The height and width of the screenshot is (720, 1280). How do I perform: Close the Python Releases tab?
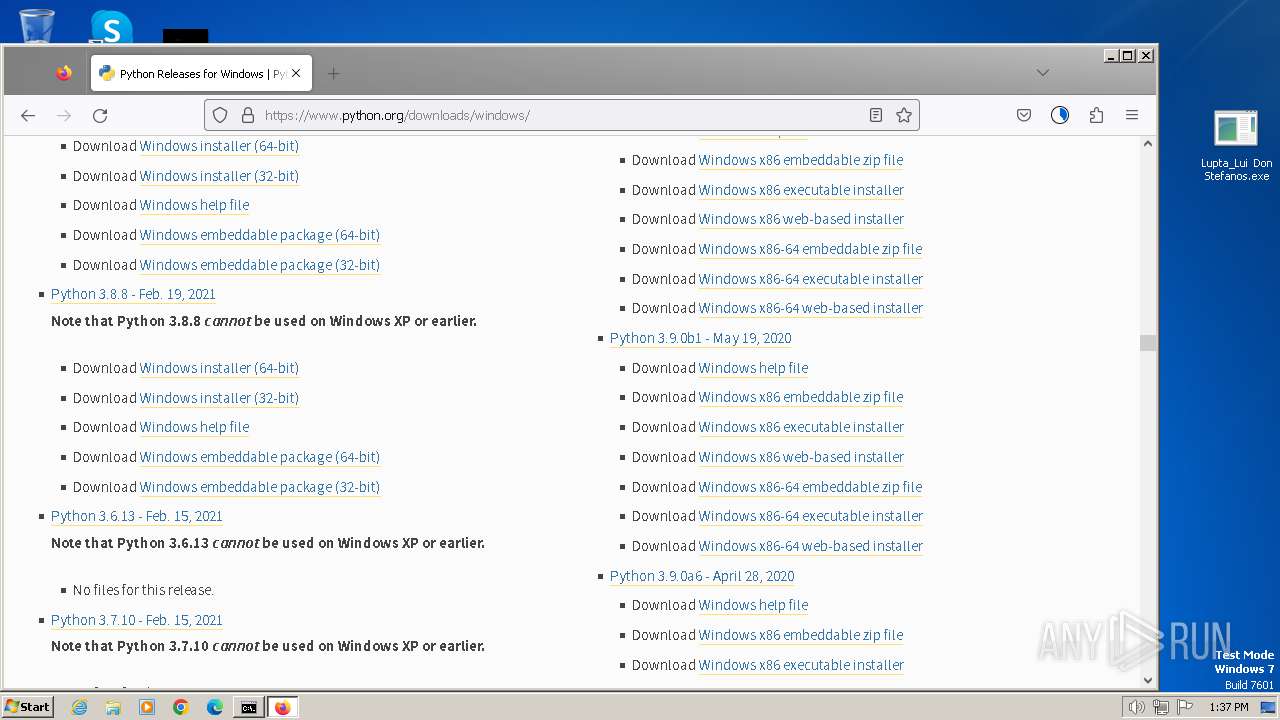pyautogui.click(x=296, y=73)
